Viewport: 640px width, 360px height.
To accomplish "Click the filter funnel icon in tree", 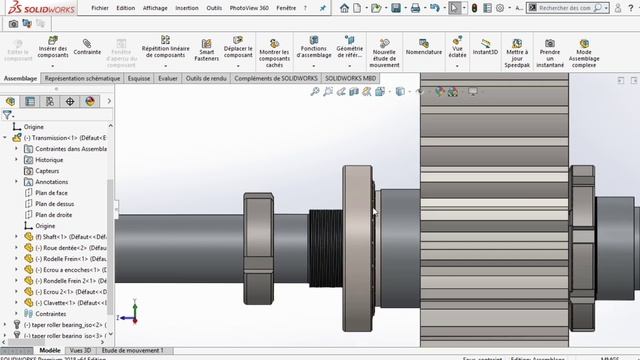I will click(7, 115).
